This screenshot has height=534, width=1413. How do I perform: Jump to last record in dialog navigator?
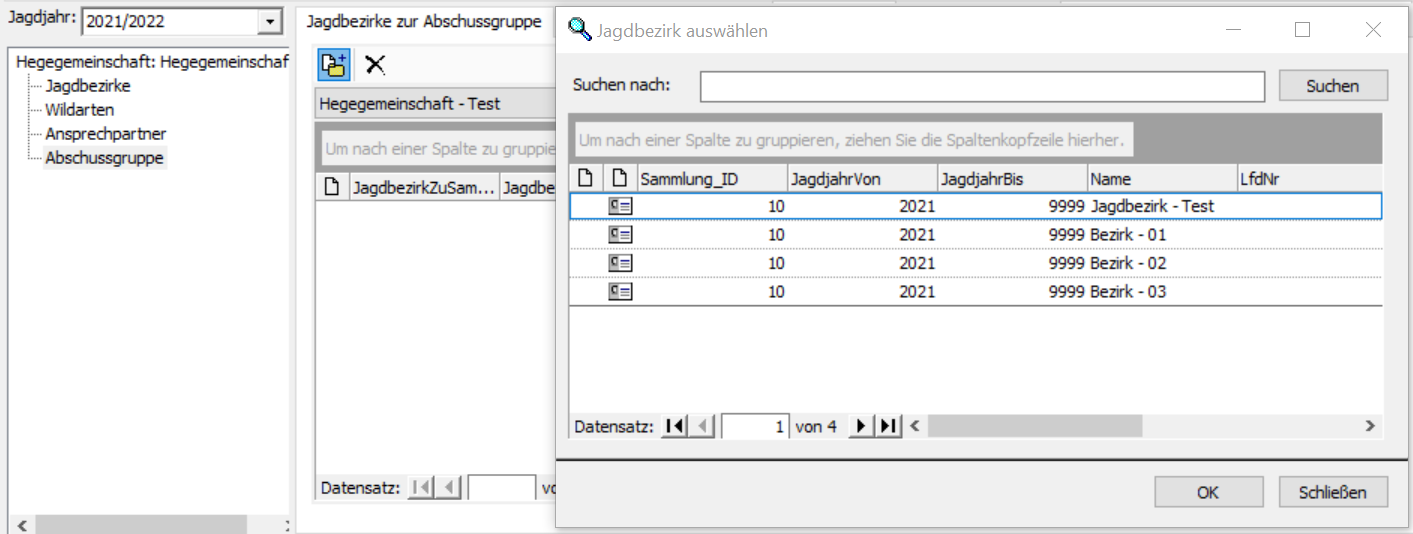click(888, 426)
